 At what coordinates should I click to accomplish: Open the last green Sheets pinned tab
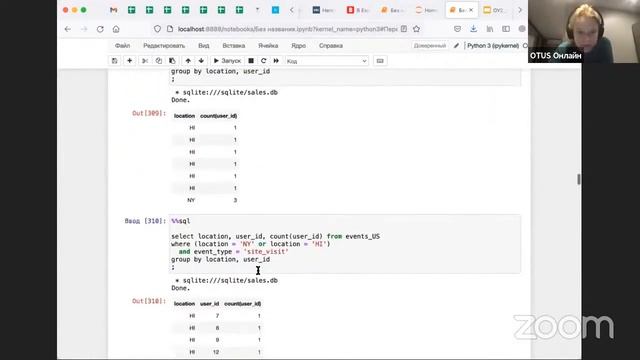pos(240,10)
